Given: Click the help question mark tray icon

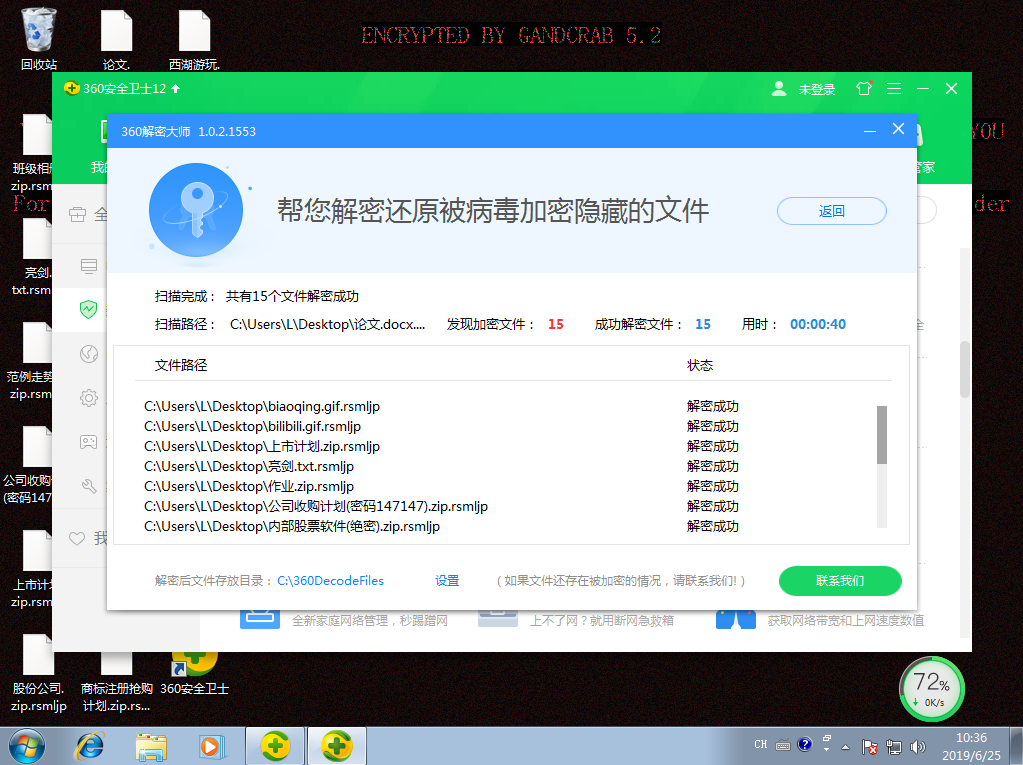Looking at the screenshot, I should tap(804, 744).
